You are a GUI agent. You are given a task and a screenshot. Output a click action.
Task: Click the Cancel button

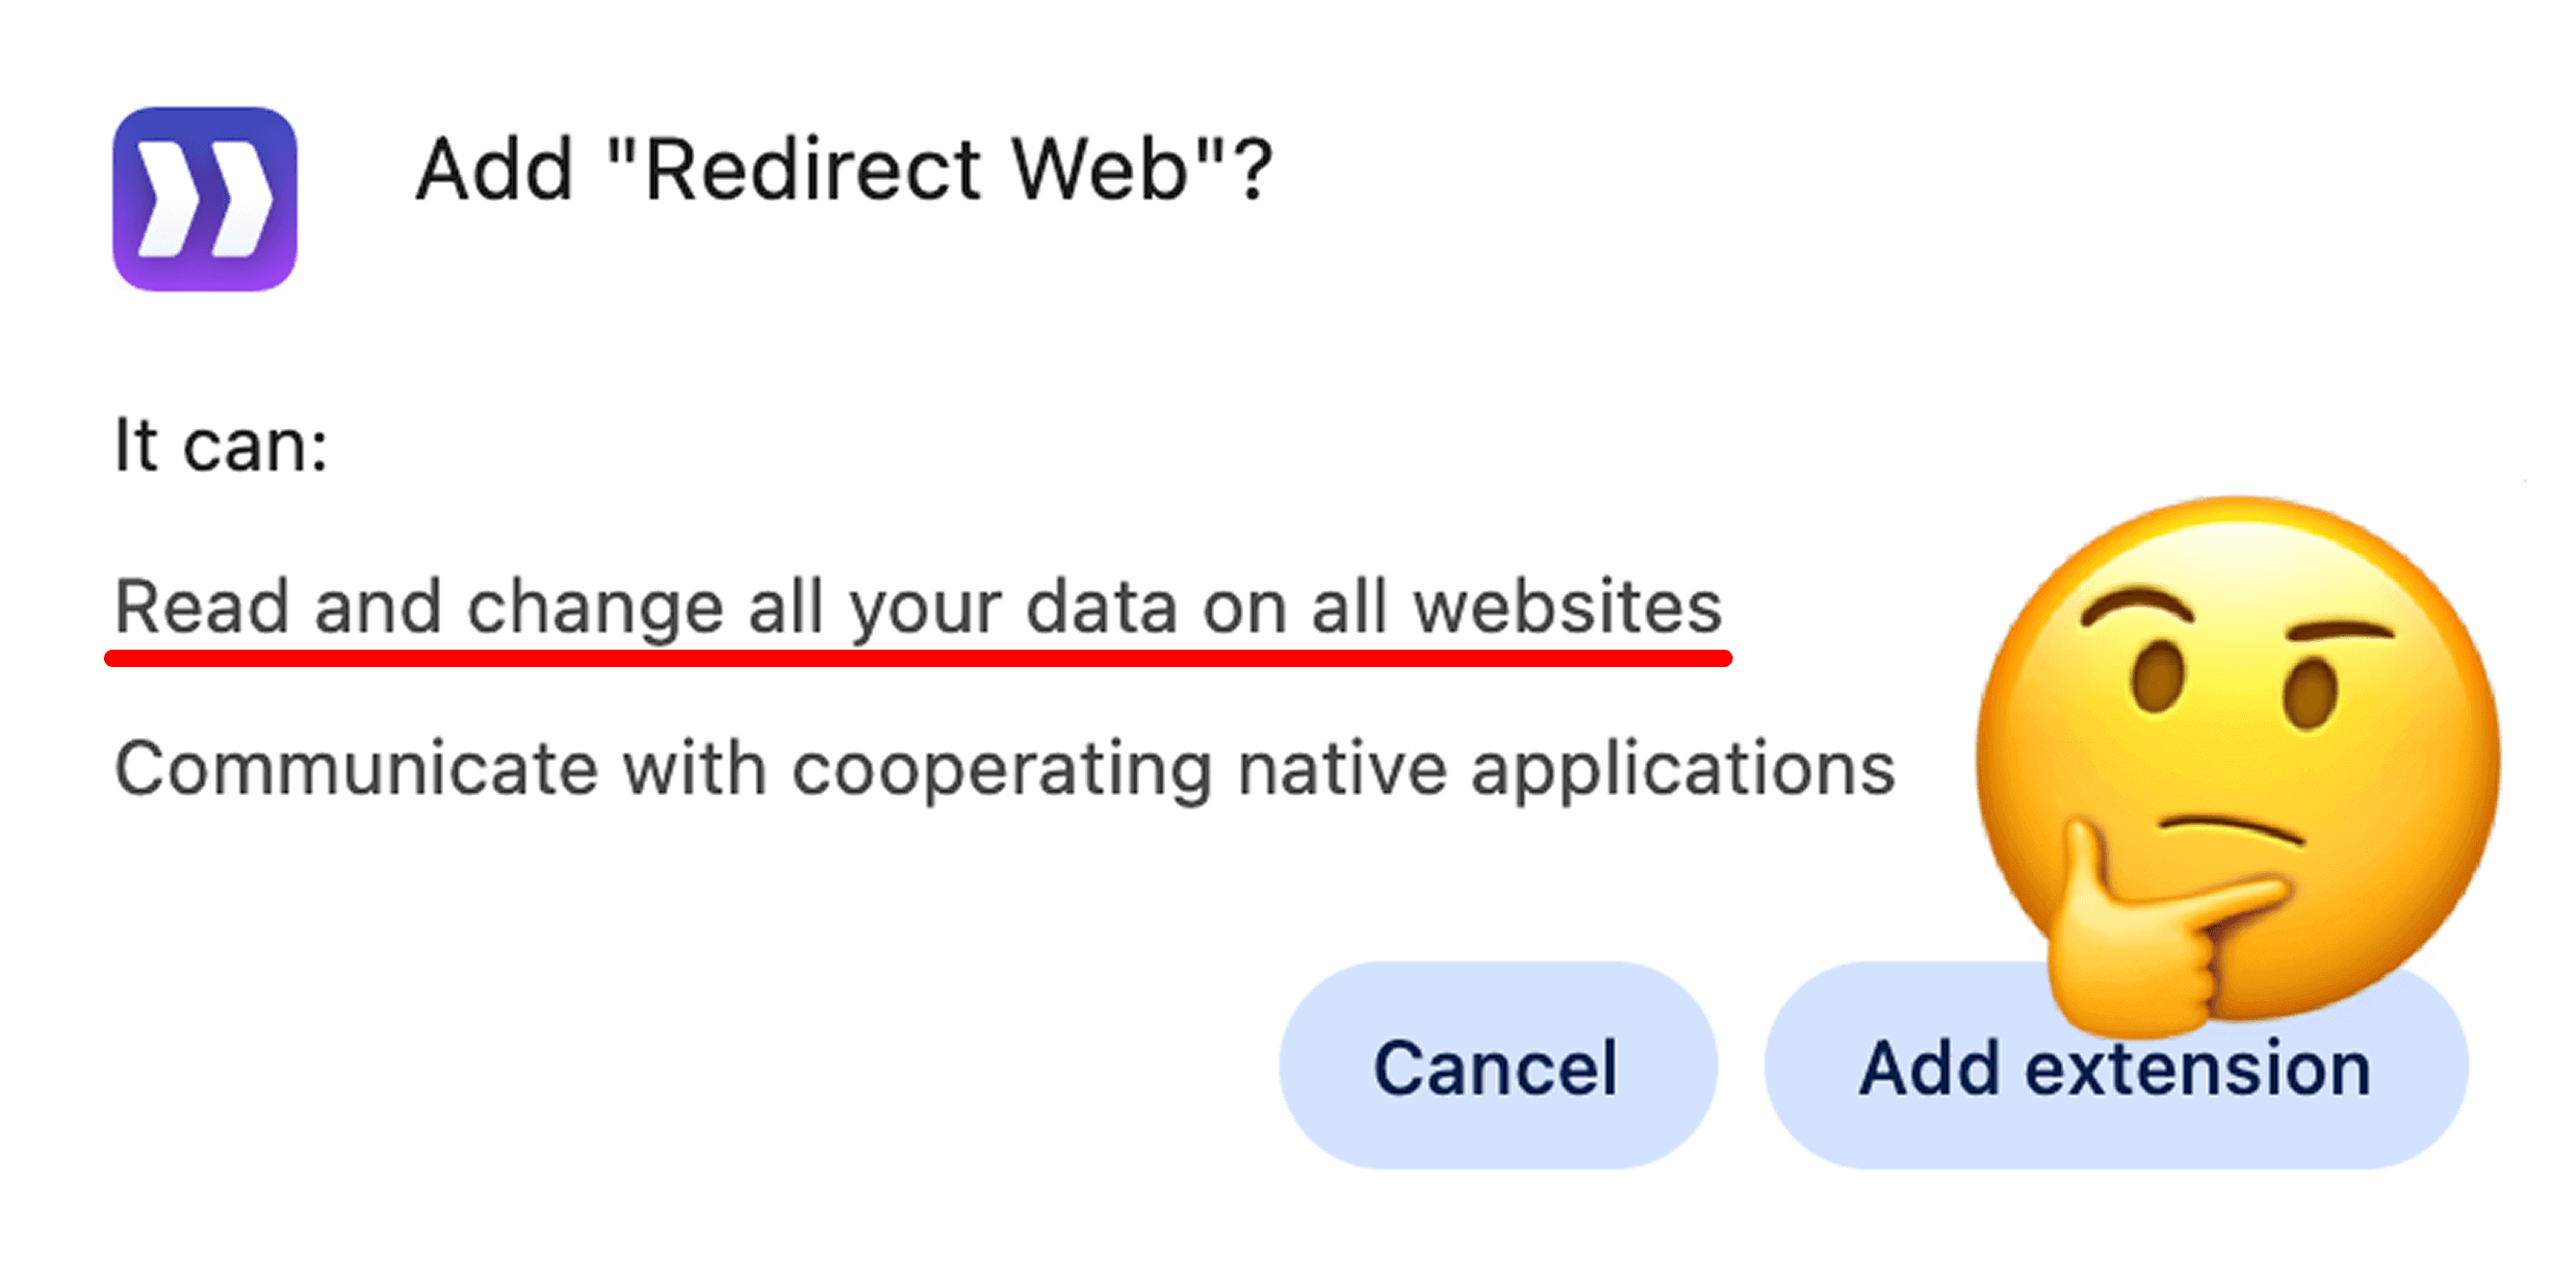(x=1497, y=1065)
